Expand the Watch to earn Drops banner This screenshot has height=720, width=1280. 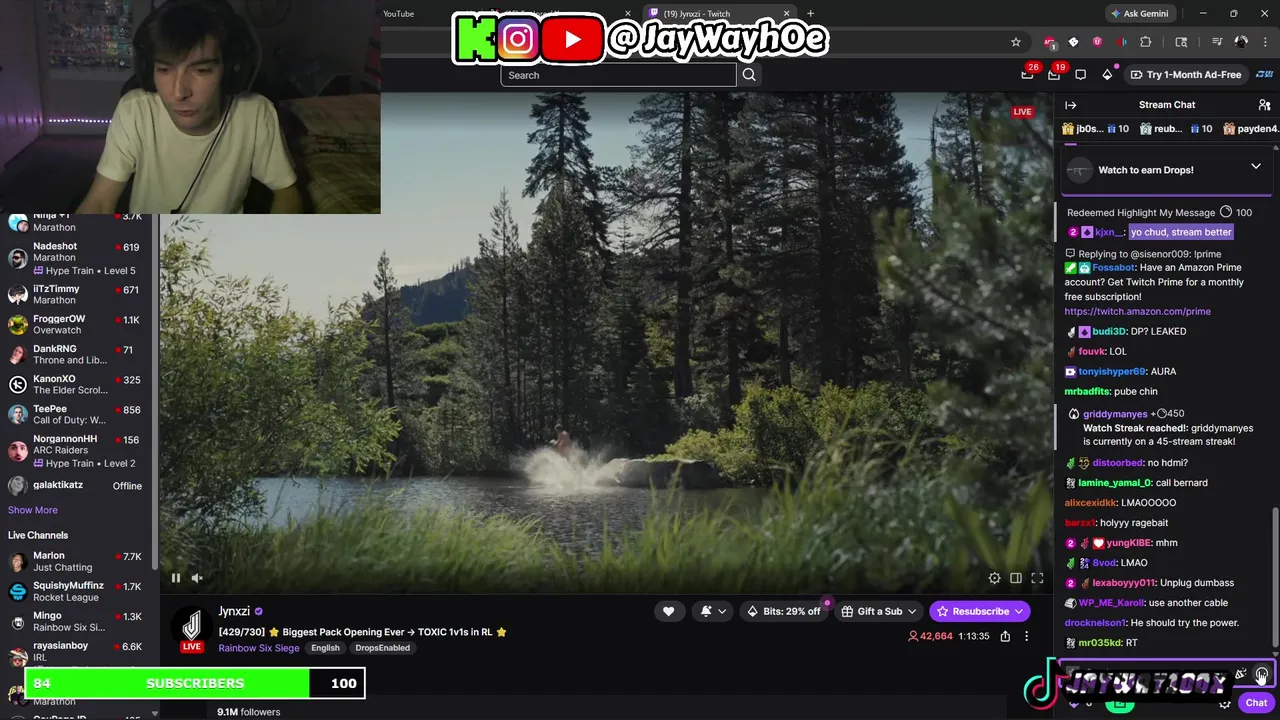pos(1256,167)
